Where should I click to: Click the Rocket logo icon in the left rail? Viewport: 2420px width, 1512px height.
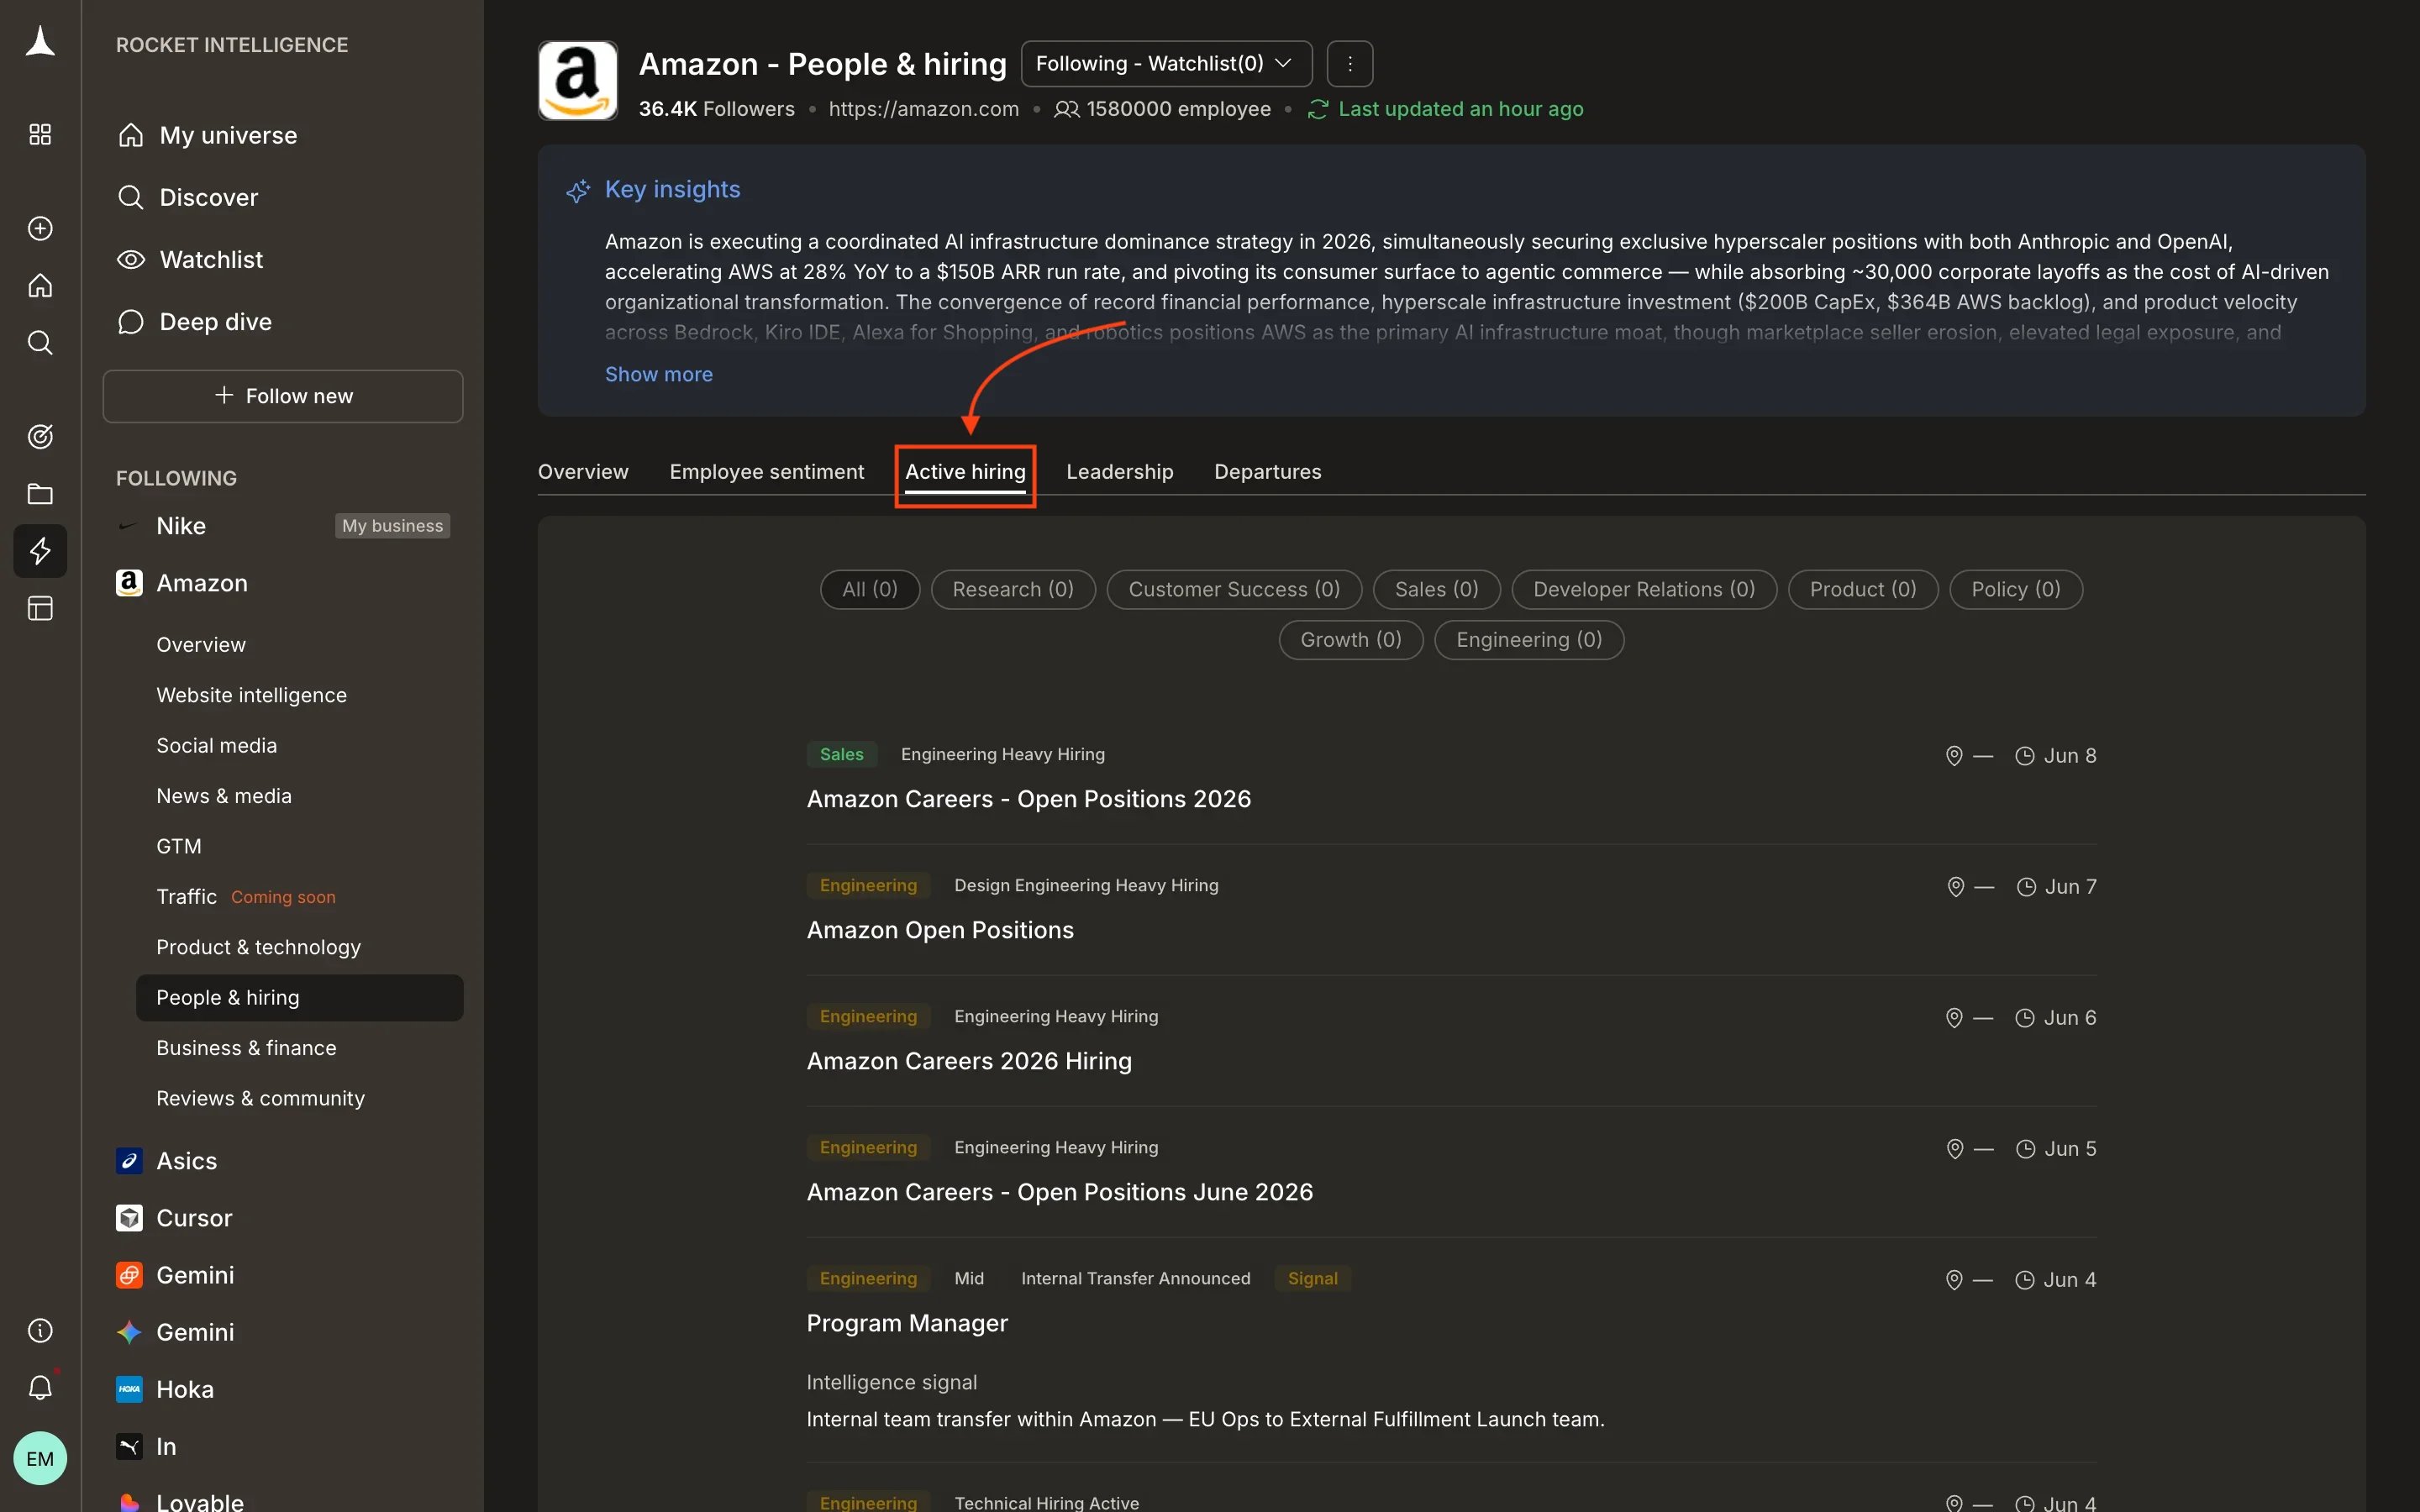40,42
